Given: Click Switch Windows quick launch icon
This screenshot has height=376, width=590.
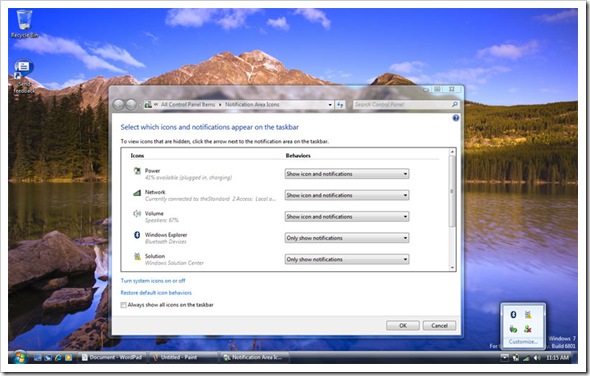Looking at the screenshot, I should click(x=48, y=357).
